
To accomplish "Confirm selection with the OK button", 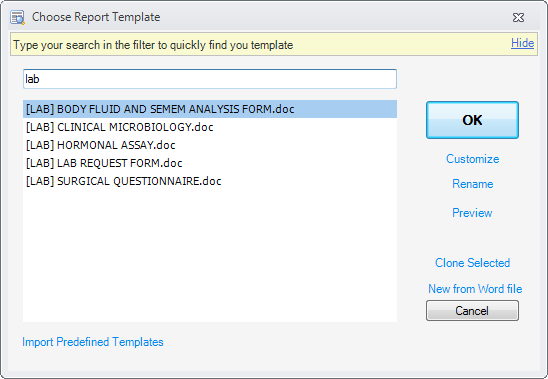I will (472, 120).
